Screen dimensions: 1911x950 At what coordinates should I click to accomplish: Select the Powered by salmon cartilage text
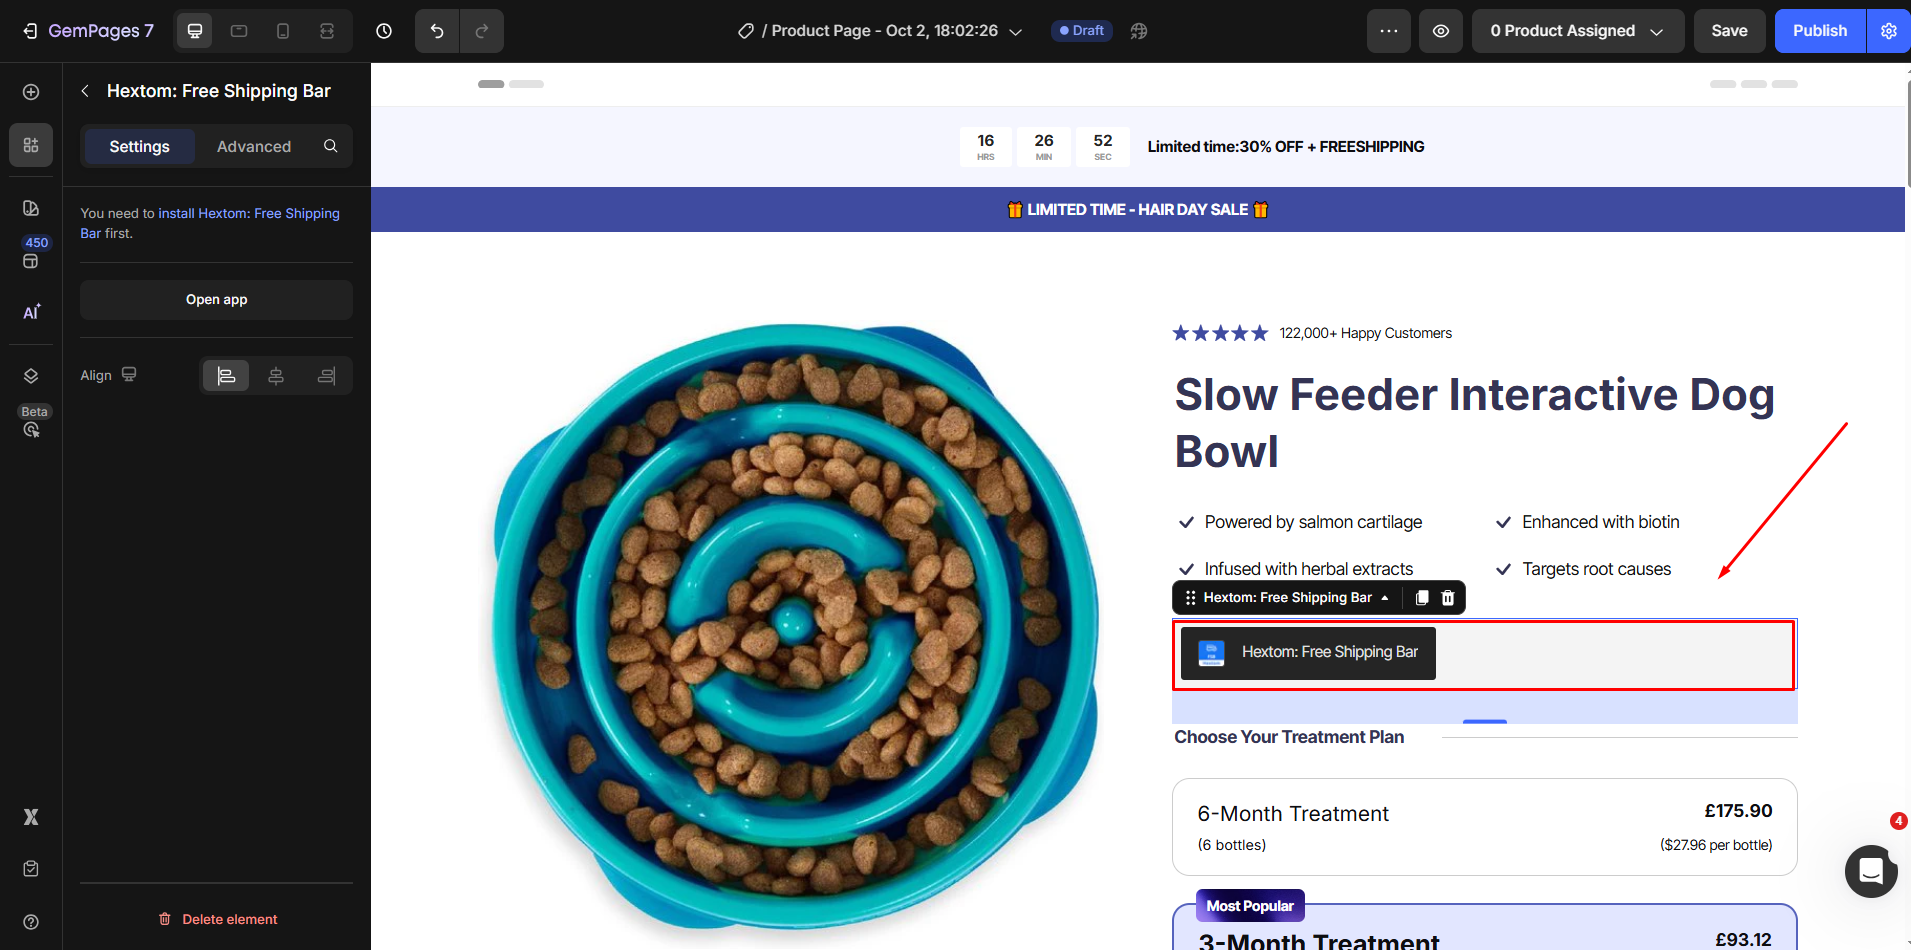click(x=1313, y=522)
